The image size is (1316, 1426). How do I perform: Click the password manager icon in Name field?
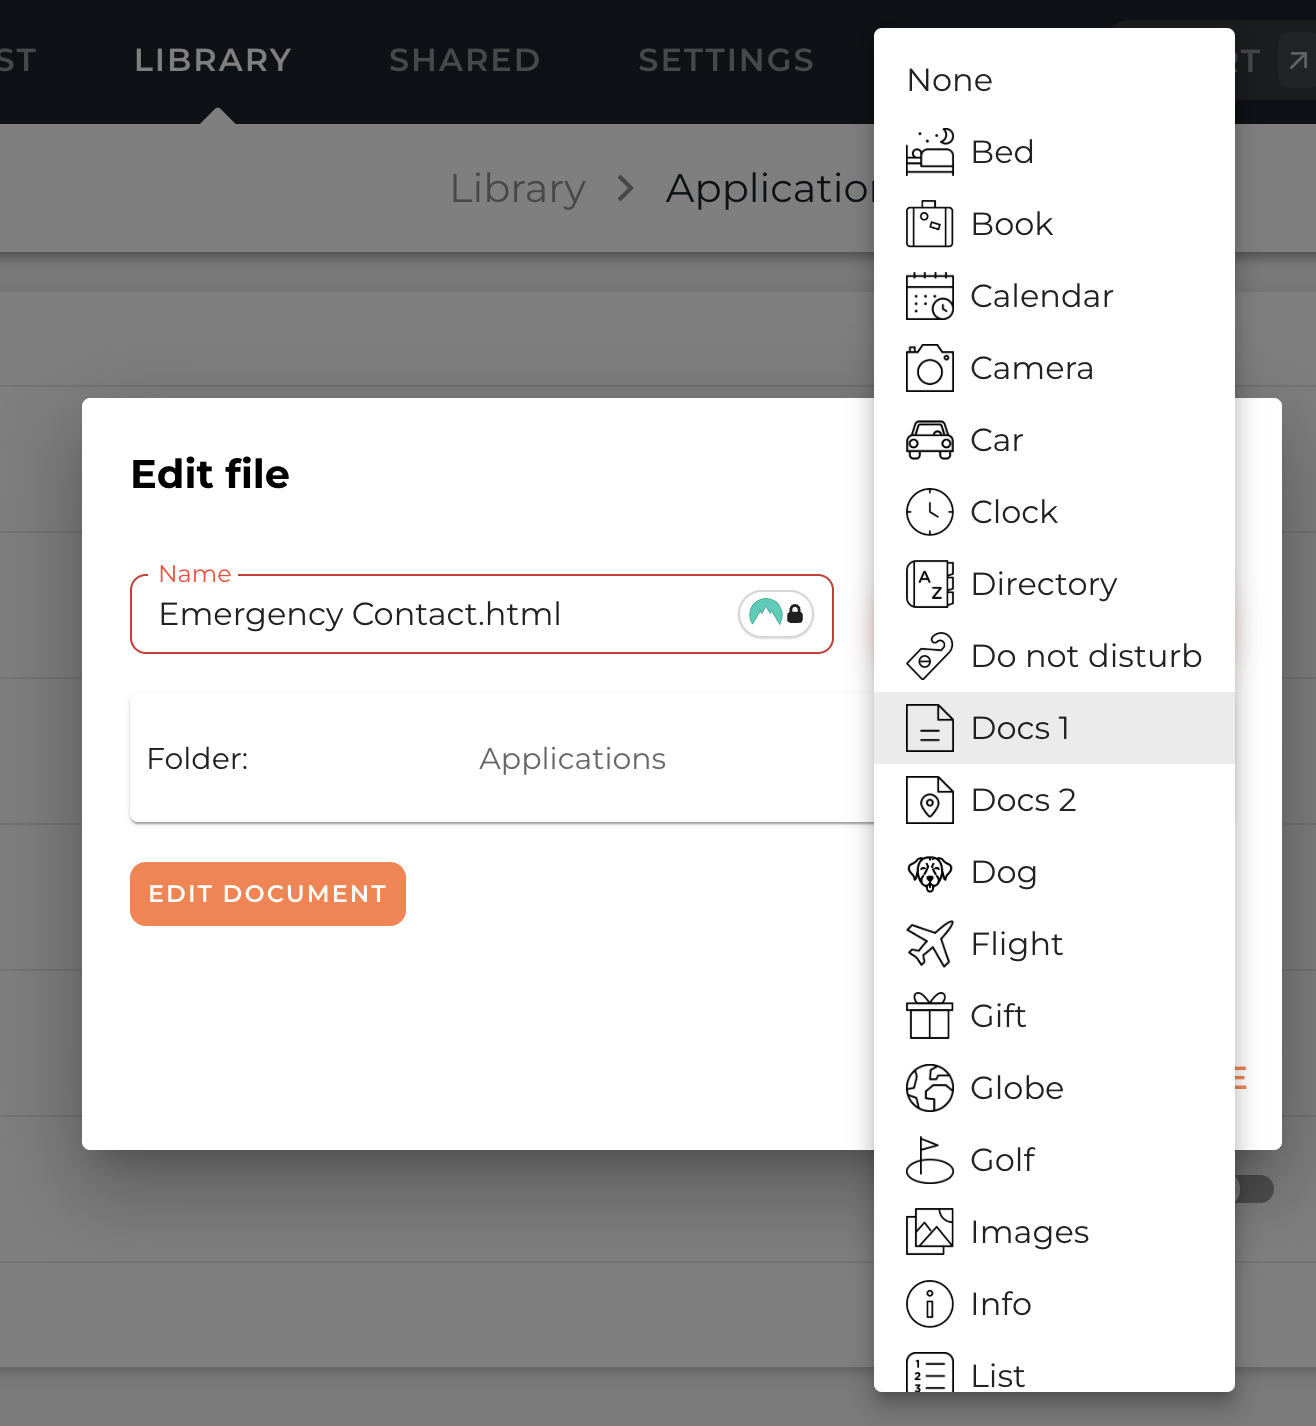click(x=776, y=614)
